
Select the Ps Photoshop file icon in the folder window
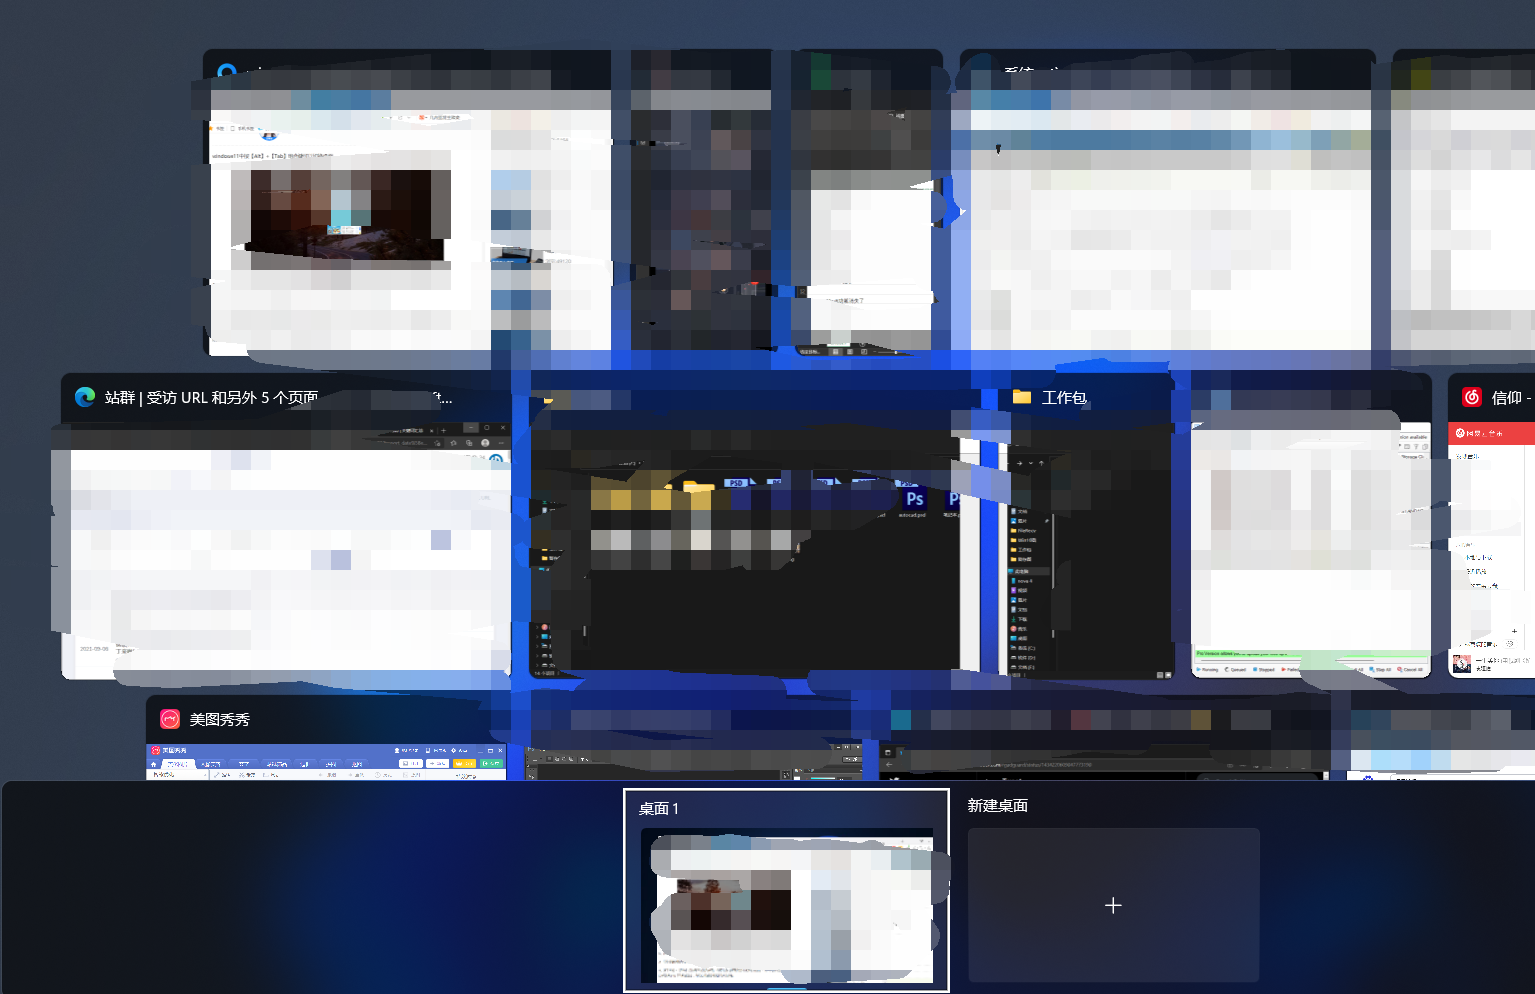tap(915, 499)
